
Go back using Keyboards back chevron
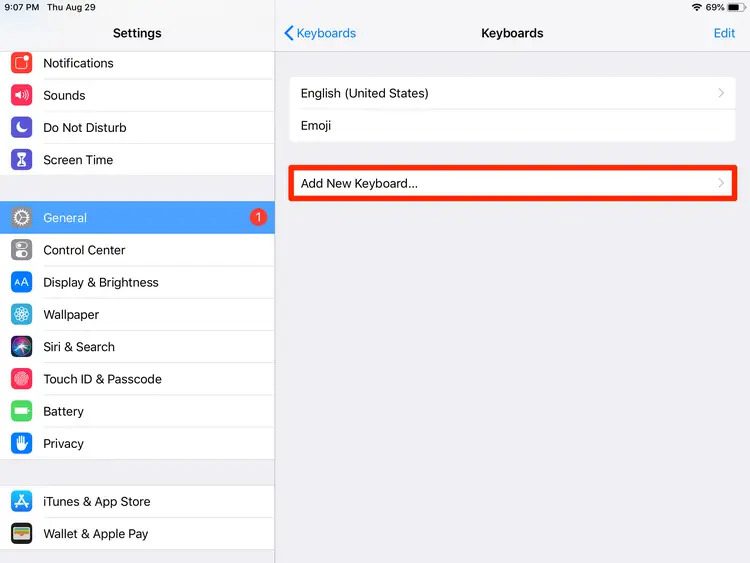click(x=289, y=33)
